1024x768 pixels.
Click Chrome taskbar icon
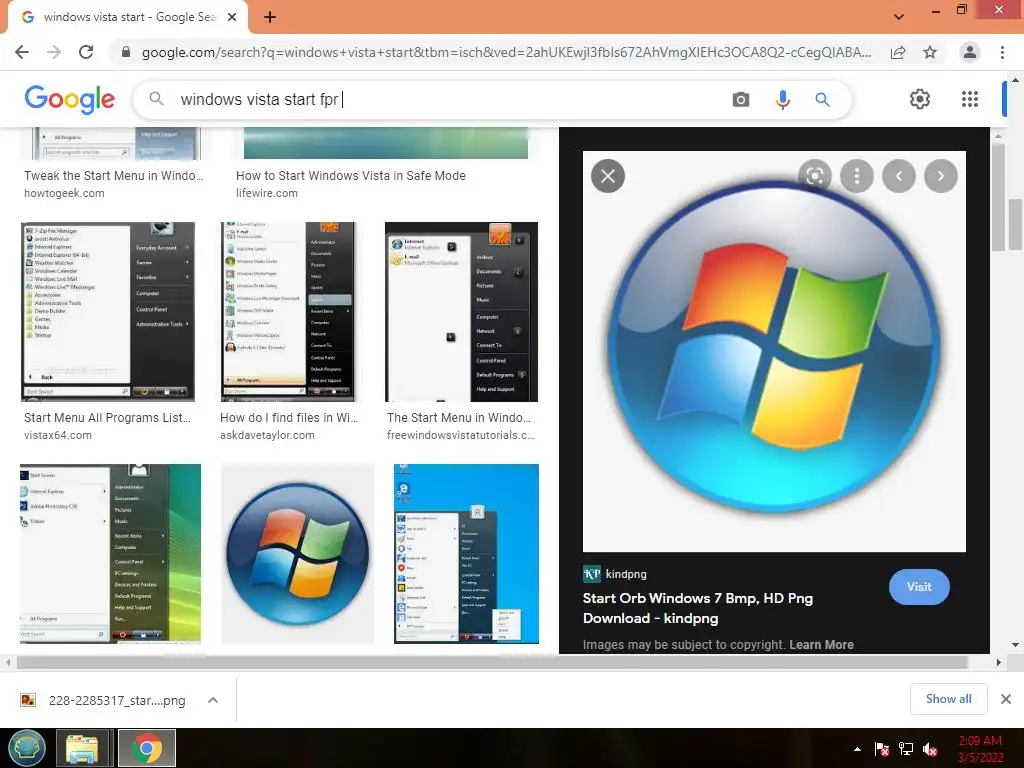[147, 748]
